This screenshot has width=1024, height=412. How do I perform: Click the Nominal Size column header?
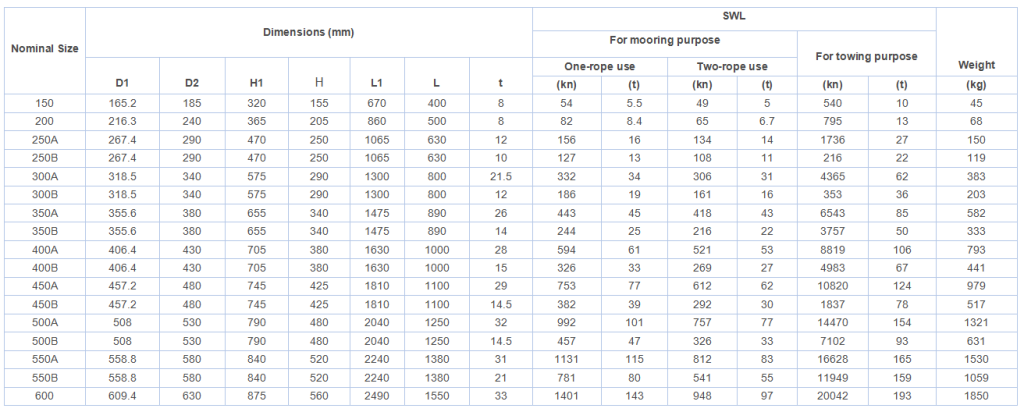[45, 49]
